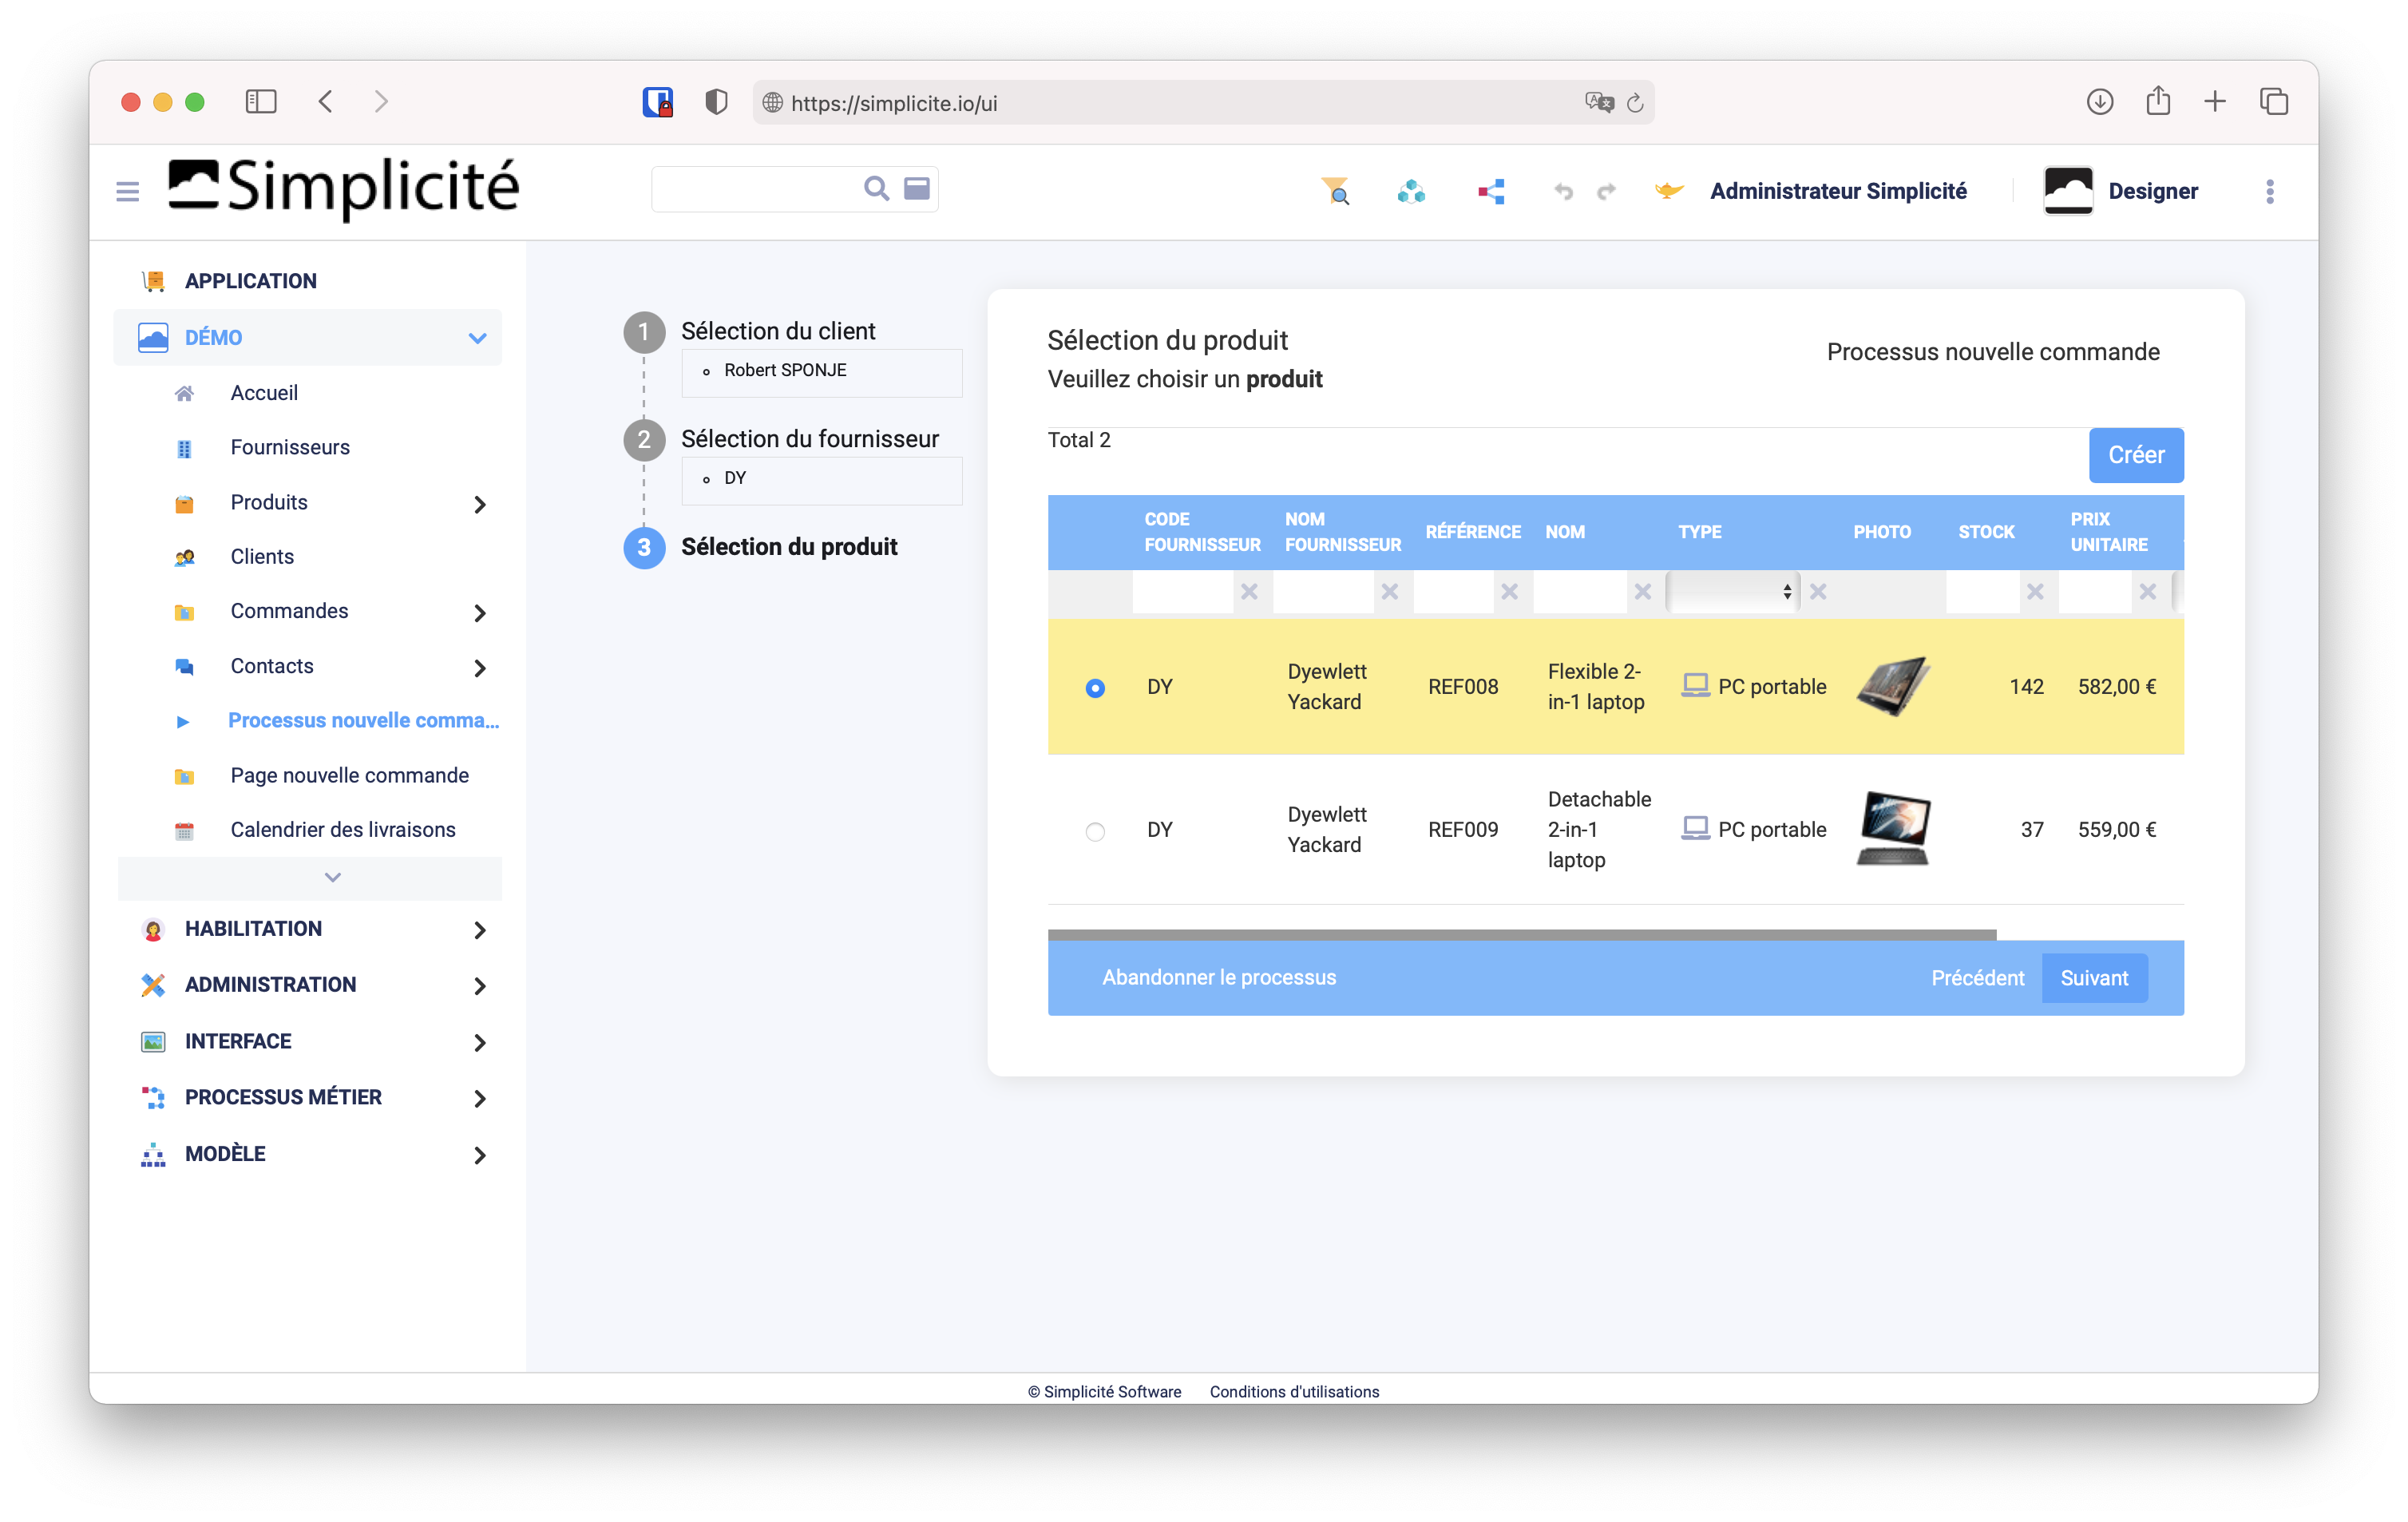
Task: Collapse the DÉMO menu section
Action: click(477, 338)
